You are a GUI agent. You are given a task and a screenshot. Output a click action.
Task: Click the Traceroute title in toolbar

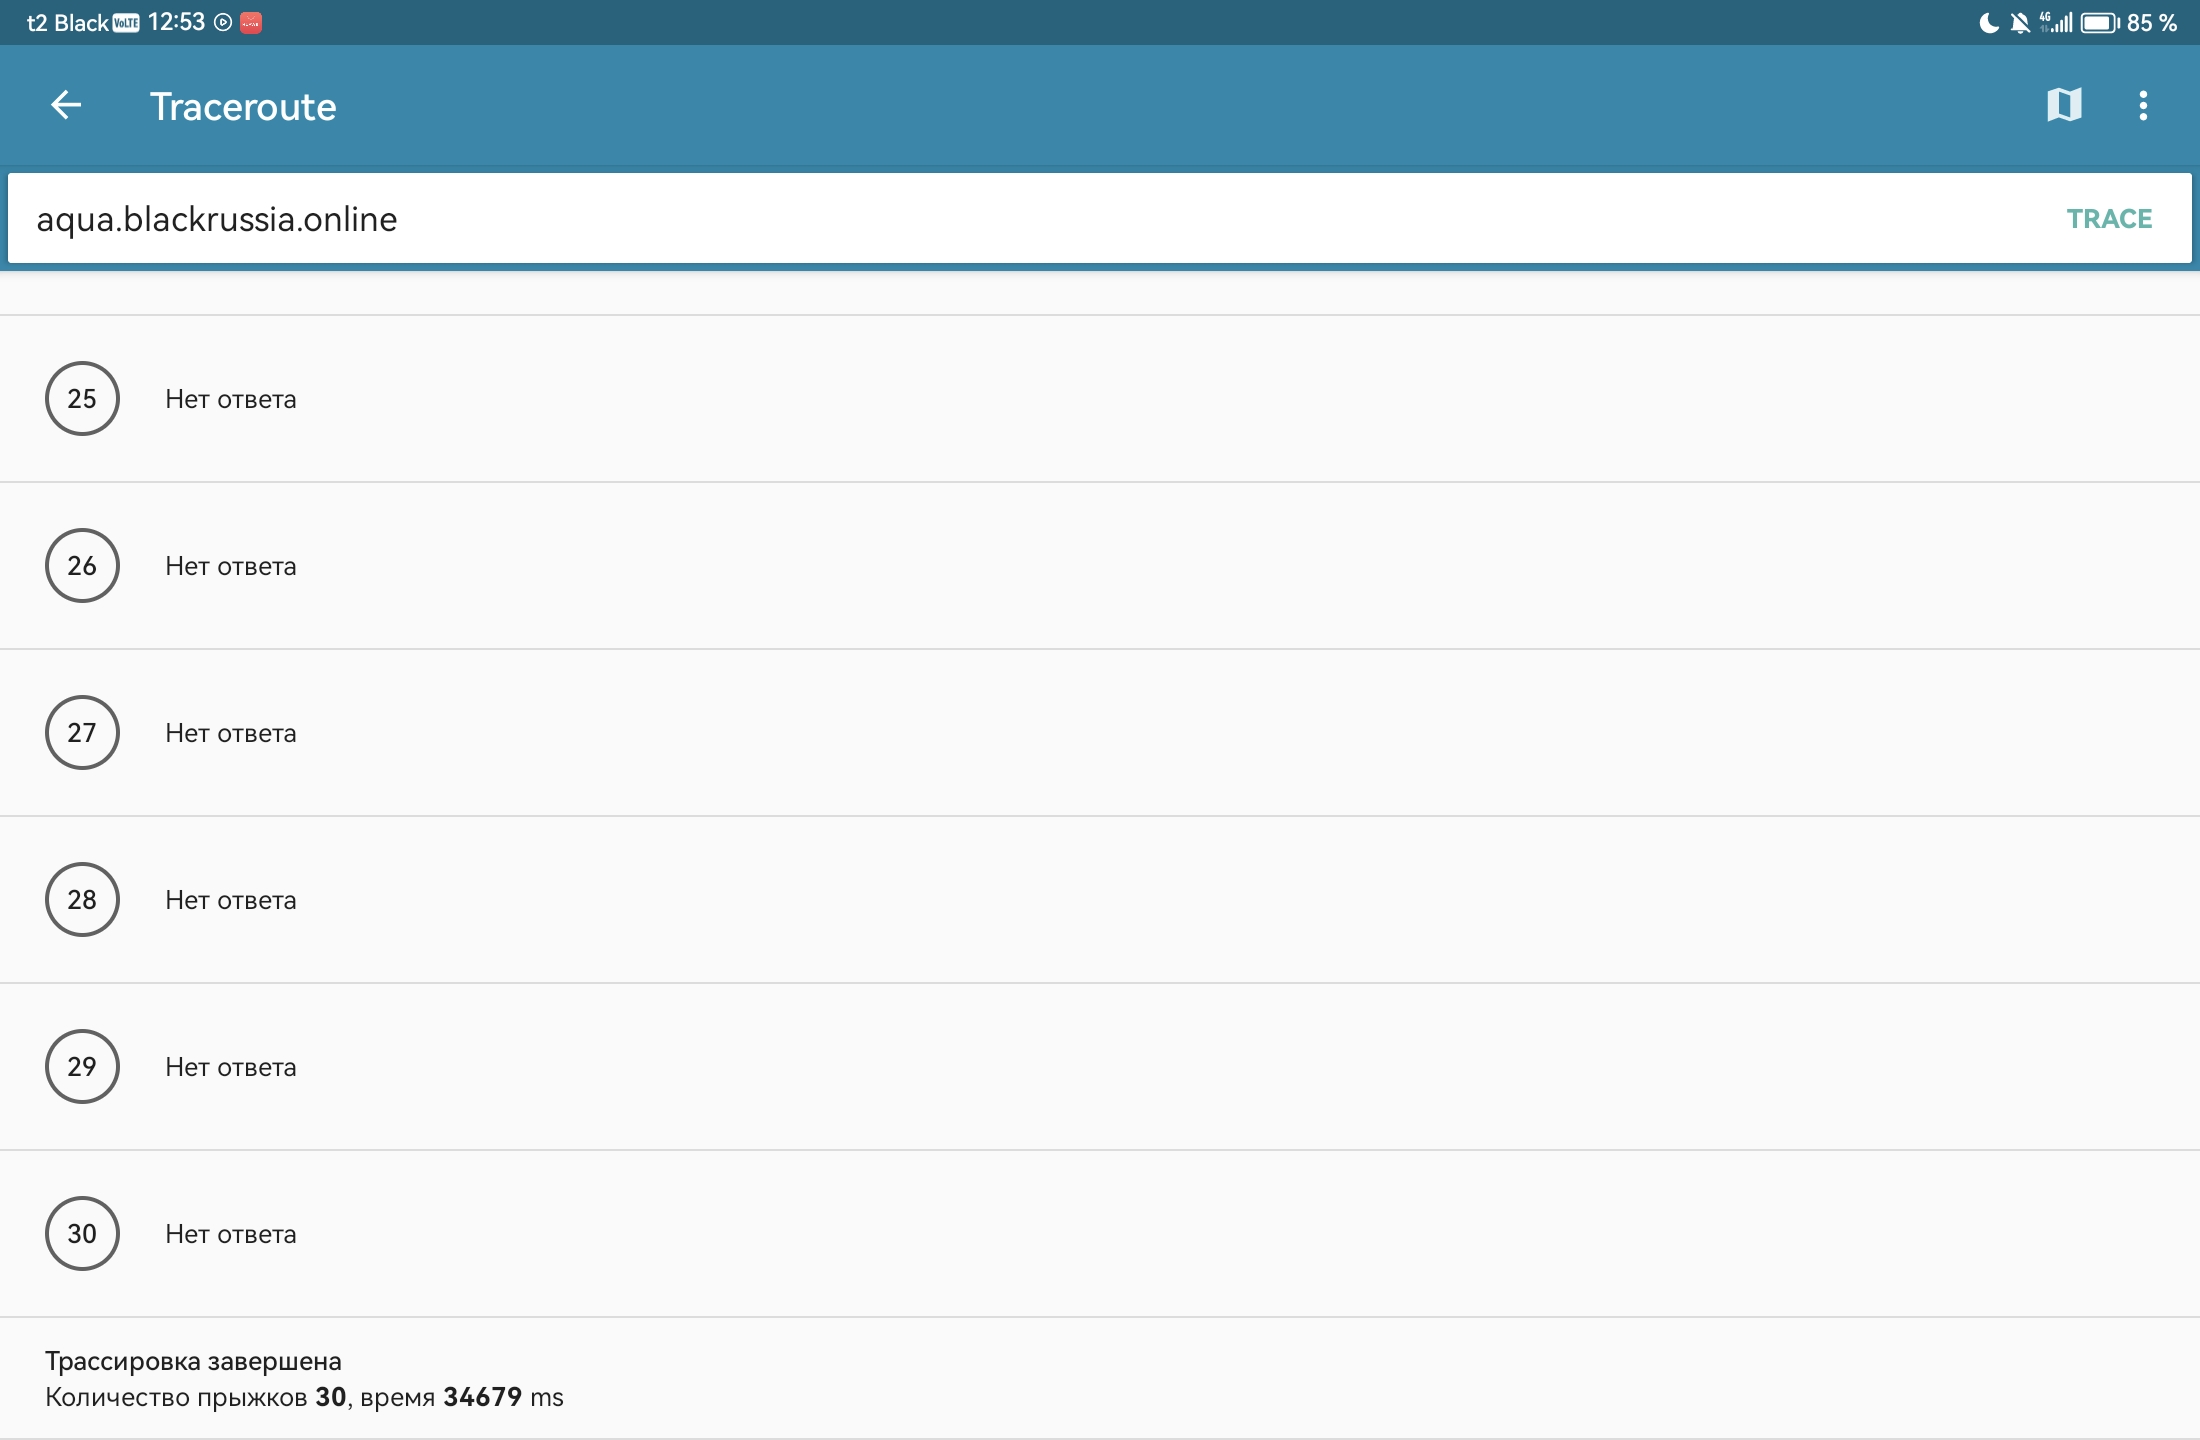click(243, 106)
